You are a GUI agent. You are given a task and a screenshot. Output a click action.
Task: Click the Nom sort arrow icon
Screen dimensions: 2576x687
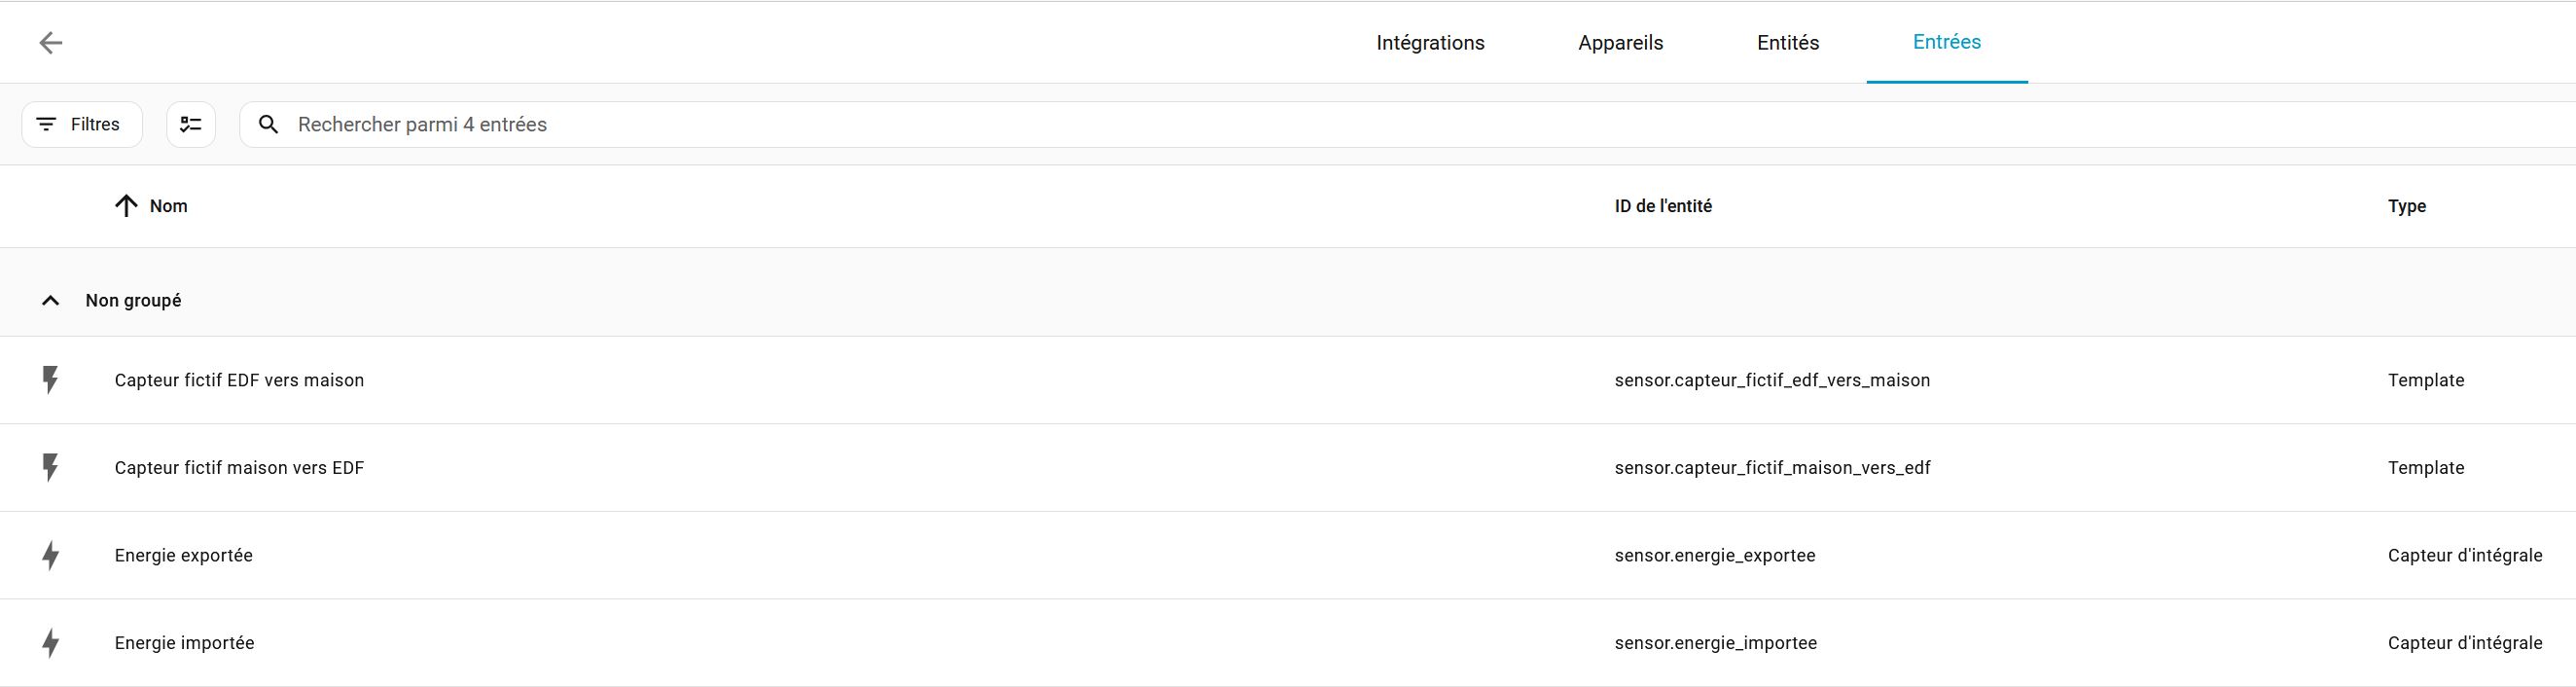(x=126, y=206)
